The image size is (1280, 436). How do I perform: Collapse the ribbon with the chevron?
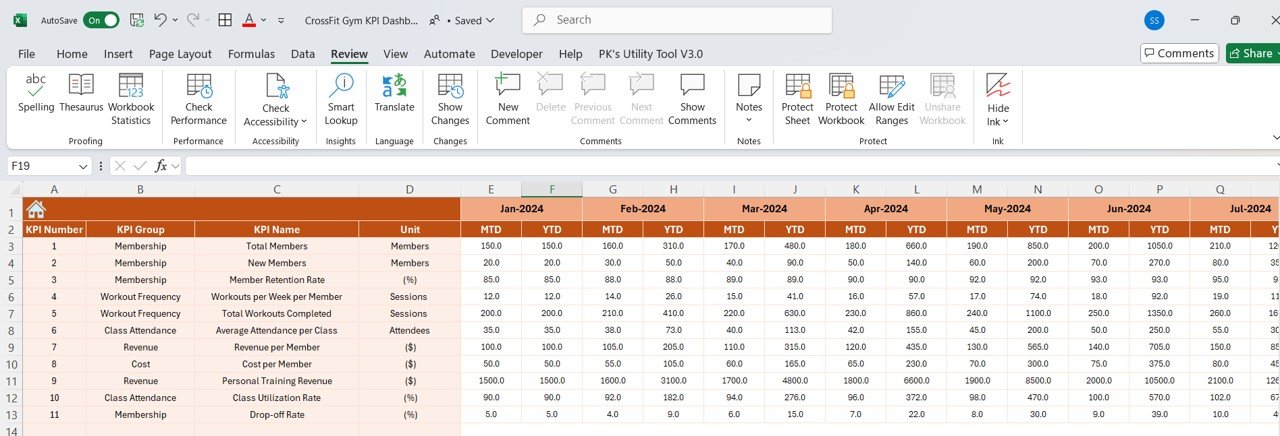coord(1275,137)
